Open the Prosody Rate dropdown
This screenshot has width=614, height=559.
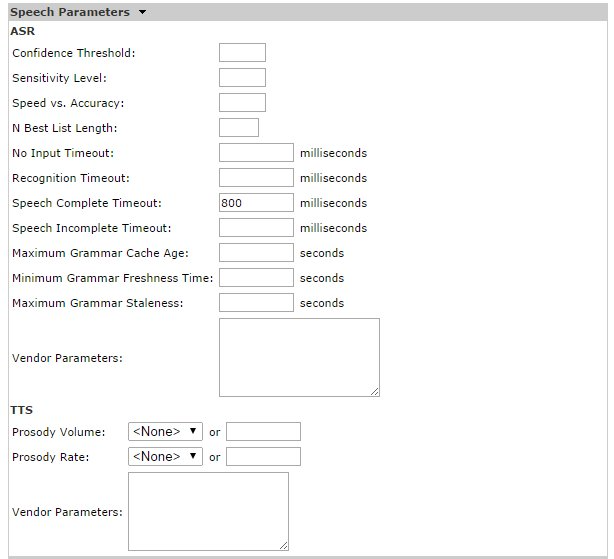tap(165, 457)
